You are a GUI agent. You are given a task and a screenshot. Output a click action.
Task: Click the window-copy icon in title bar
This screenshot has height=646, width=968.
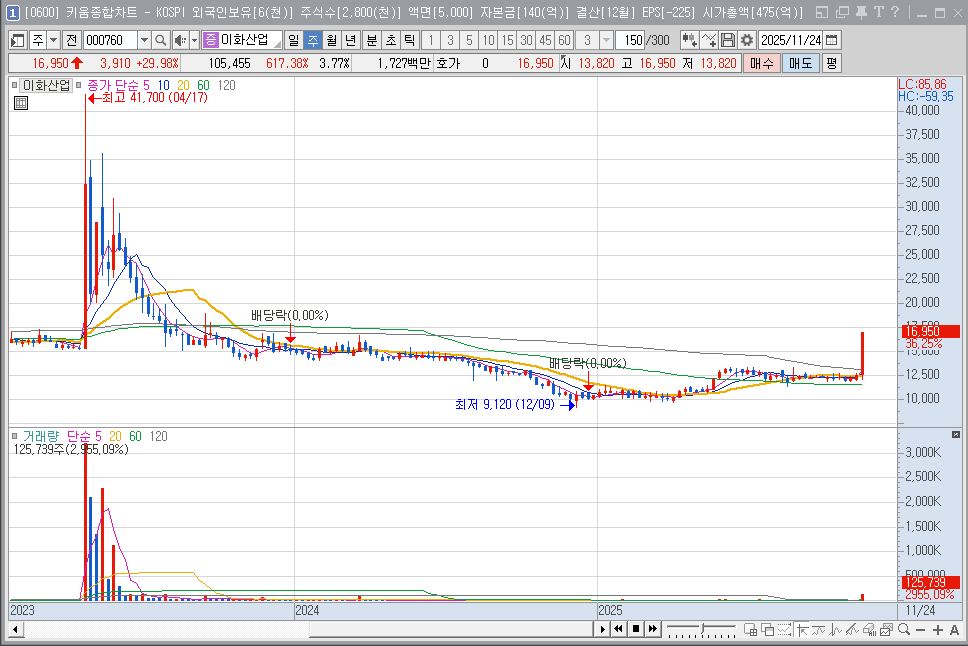click(x=842, y=12)
